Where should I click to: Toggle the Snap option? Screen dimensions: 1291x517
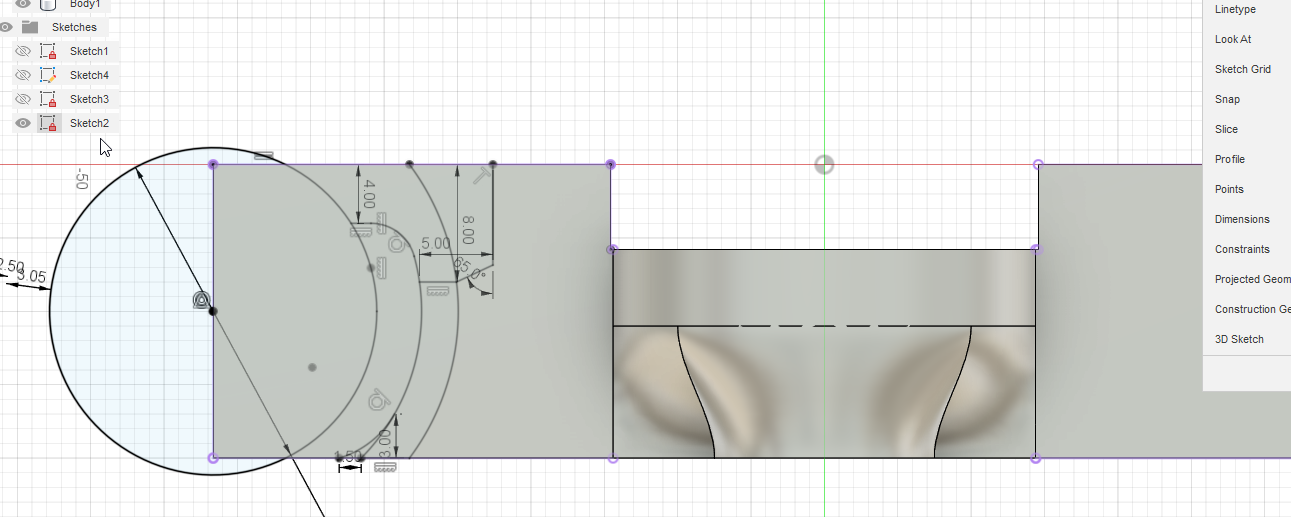point(1227,99)
